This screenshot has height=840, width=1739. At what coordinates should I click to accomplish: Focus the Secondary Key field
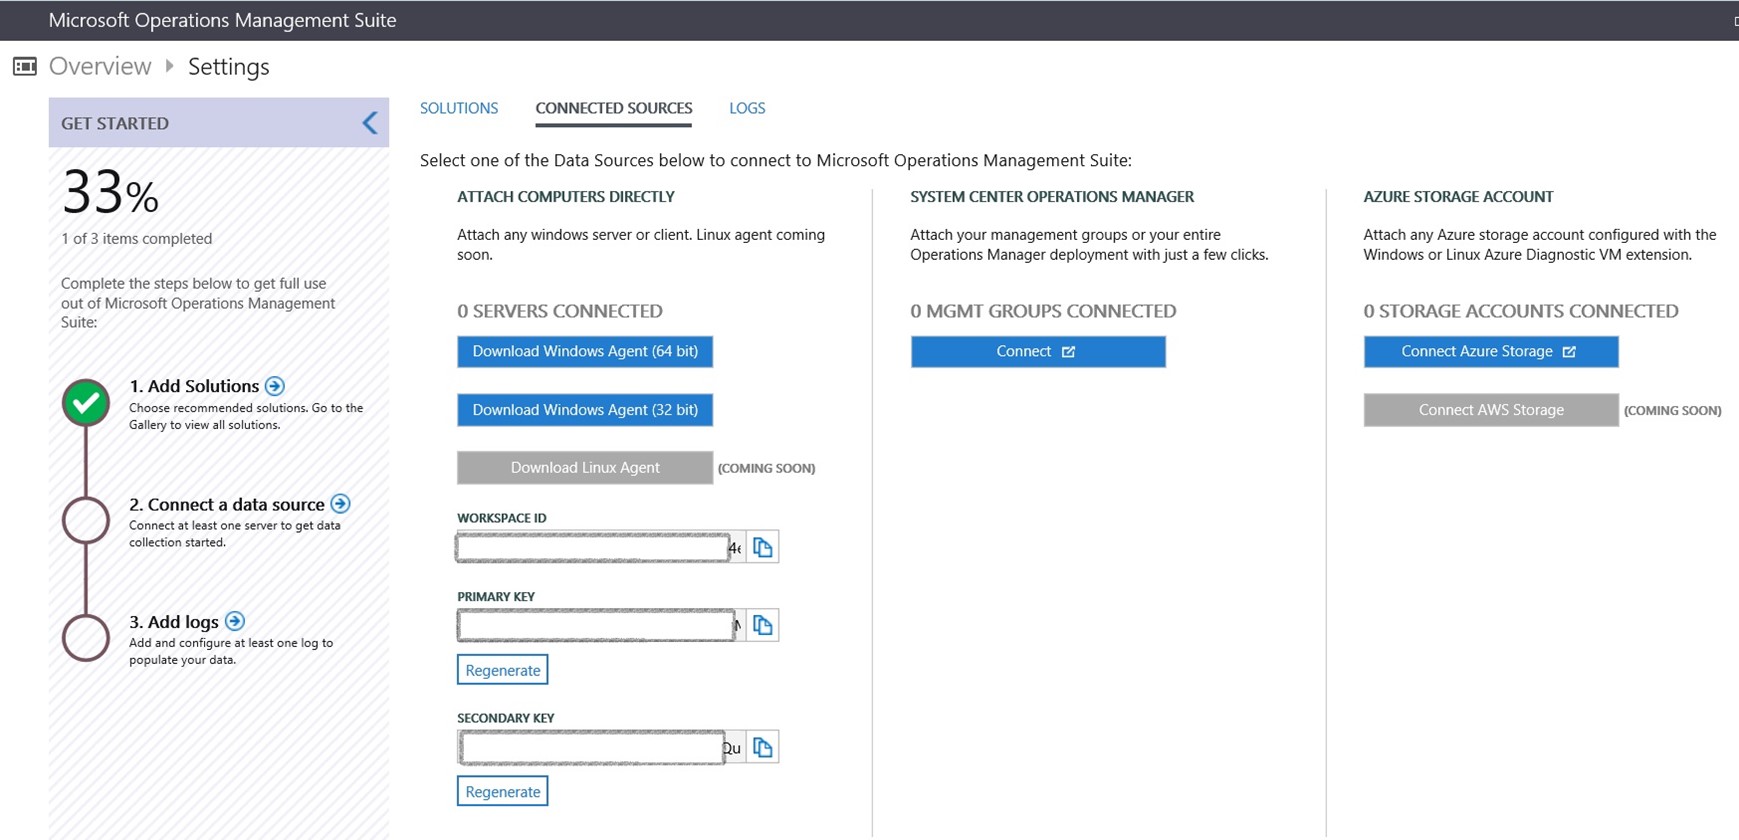coord(600,747)
